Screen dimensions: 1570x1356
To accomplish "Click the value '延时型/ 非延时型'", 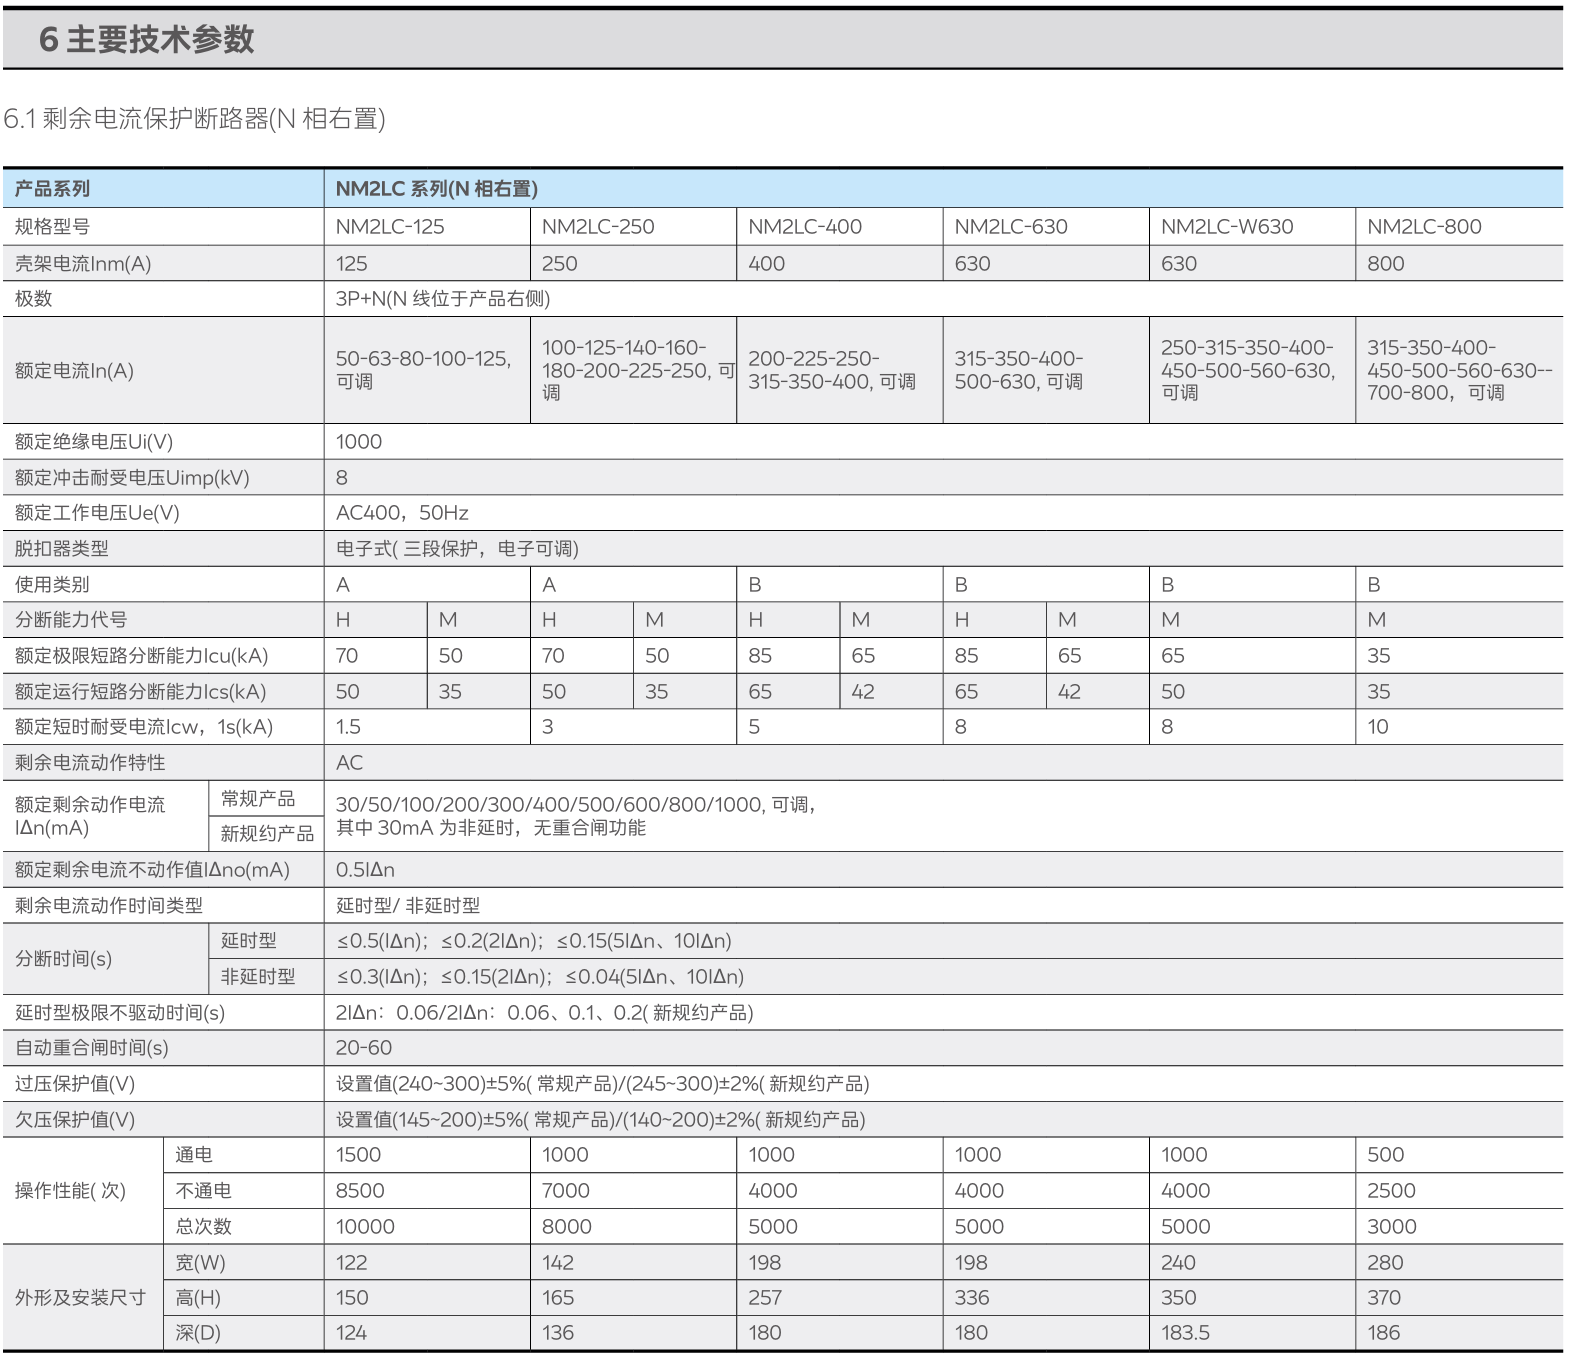I will click(408, 906).
